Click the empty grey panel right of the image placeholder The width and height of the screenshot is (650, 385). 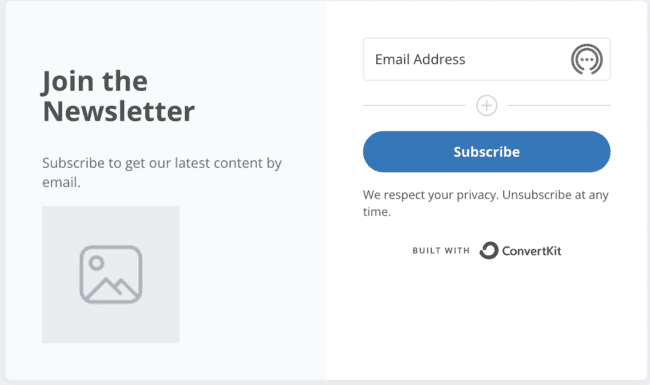pos(252,274)
